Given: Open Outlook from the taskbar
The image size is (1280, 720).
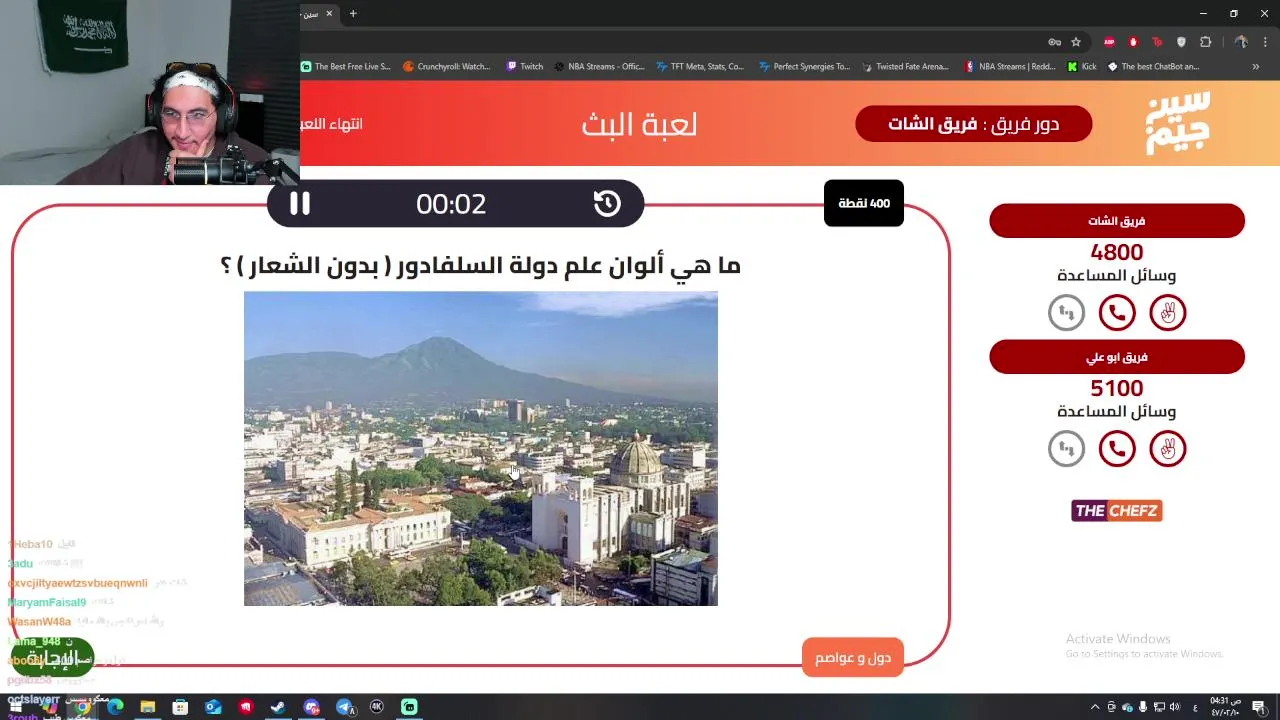Looking at the screenshot, I should coord(213,707).
